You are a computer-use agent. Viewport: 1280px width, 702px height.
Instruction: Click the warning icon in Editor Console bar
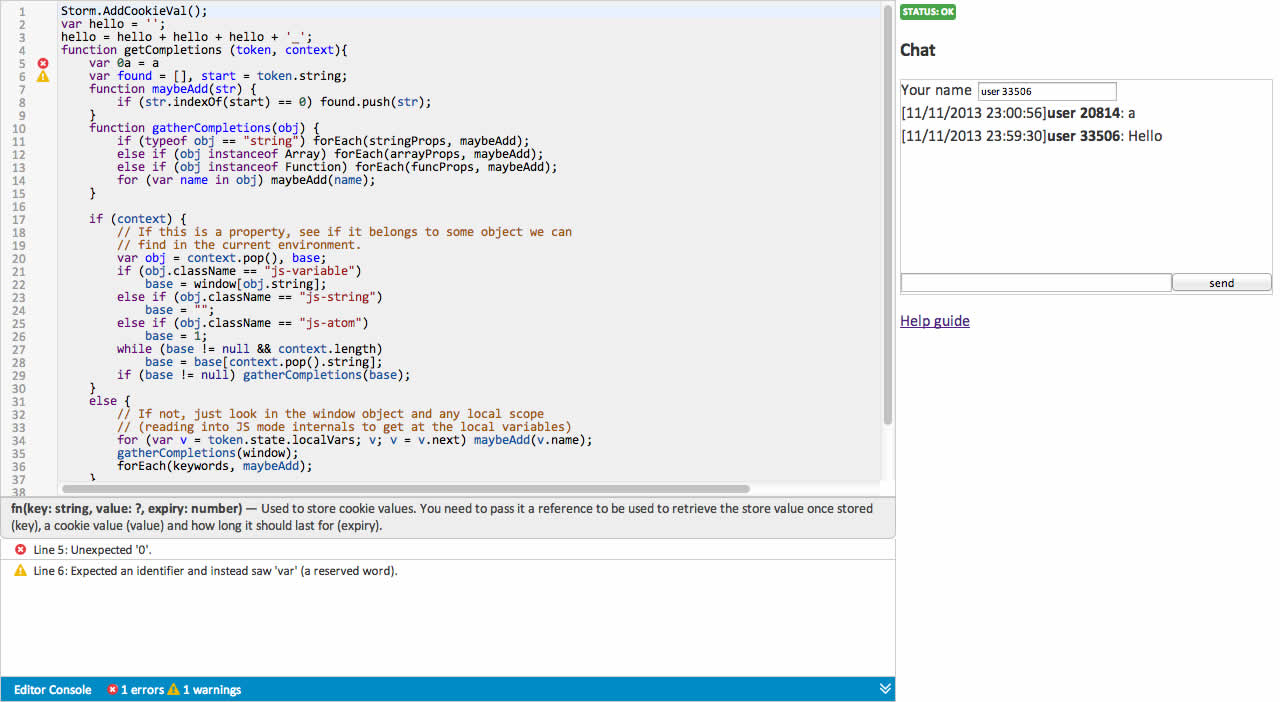(x=173, y=689)
